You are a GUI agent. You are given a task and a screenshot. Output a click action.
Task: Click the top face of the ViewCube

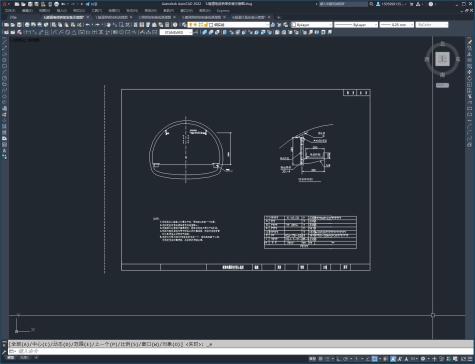[442, 60]
